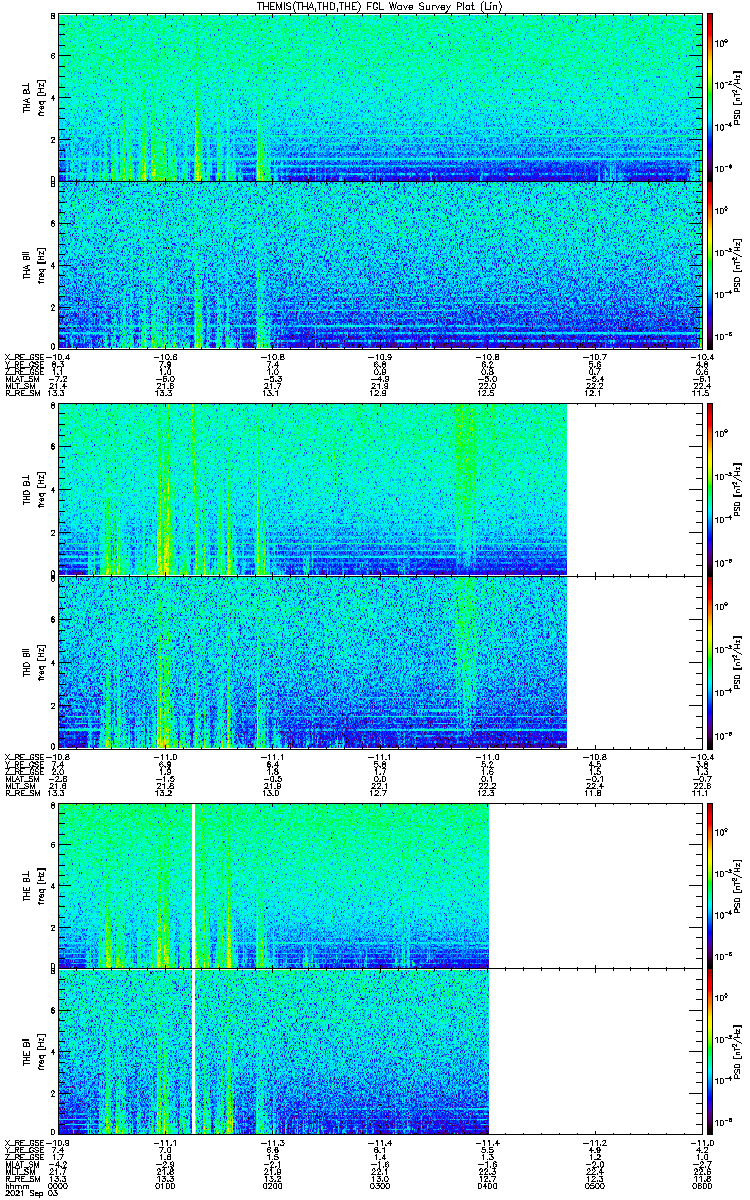
Task: Click the PSD color bar beside THE BL
Action: click(x=710, y=885)
